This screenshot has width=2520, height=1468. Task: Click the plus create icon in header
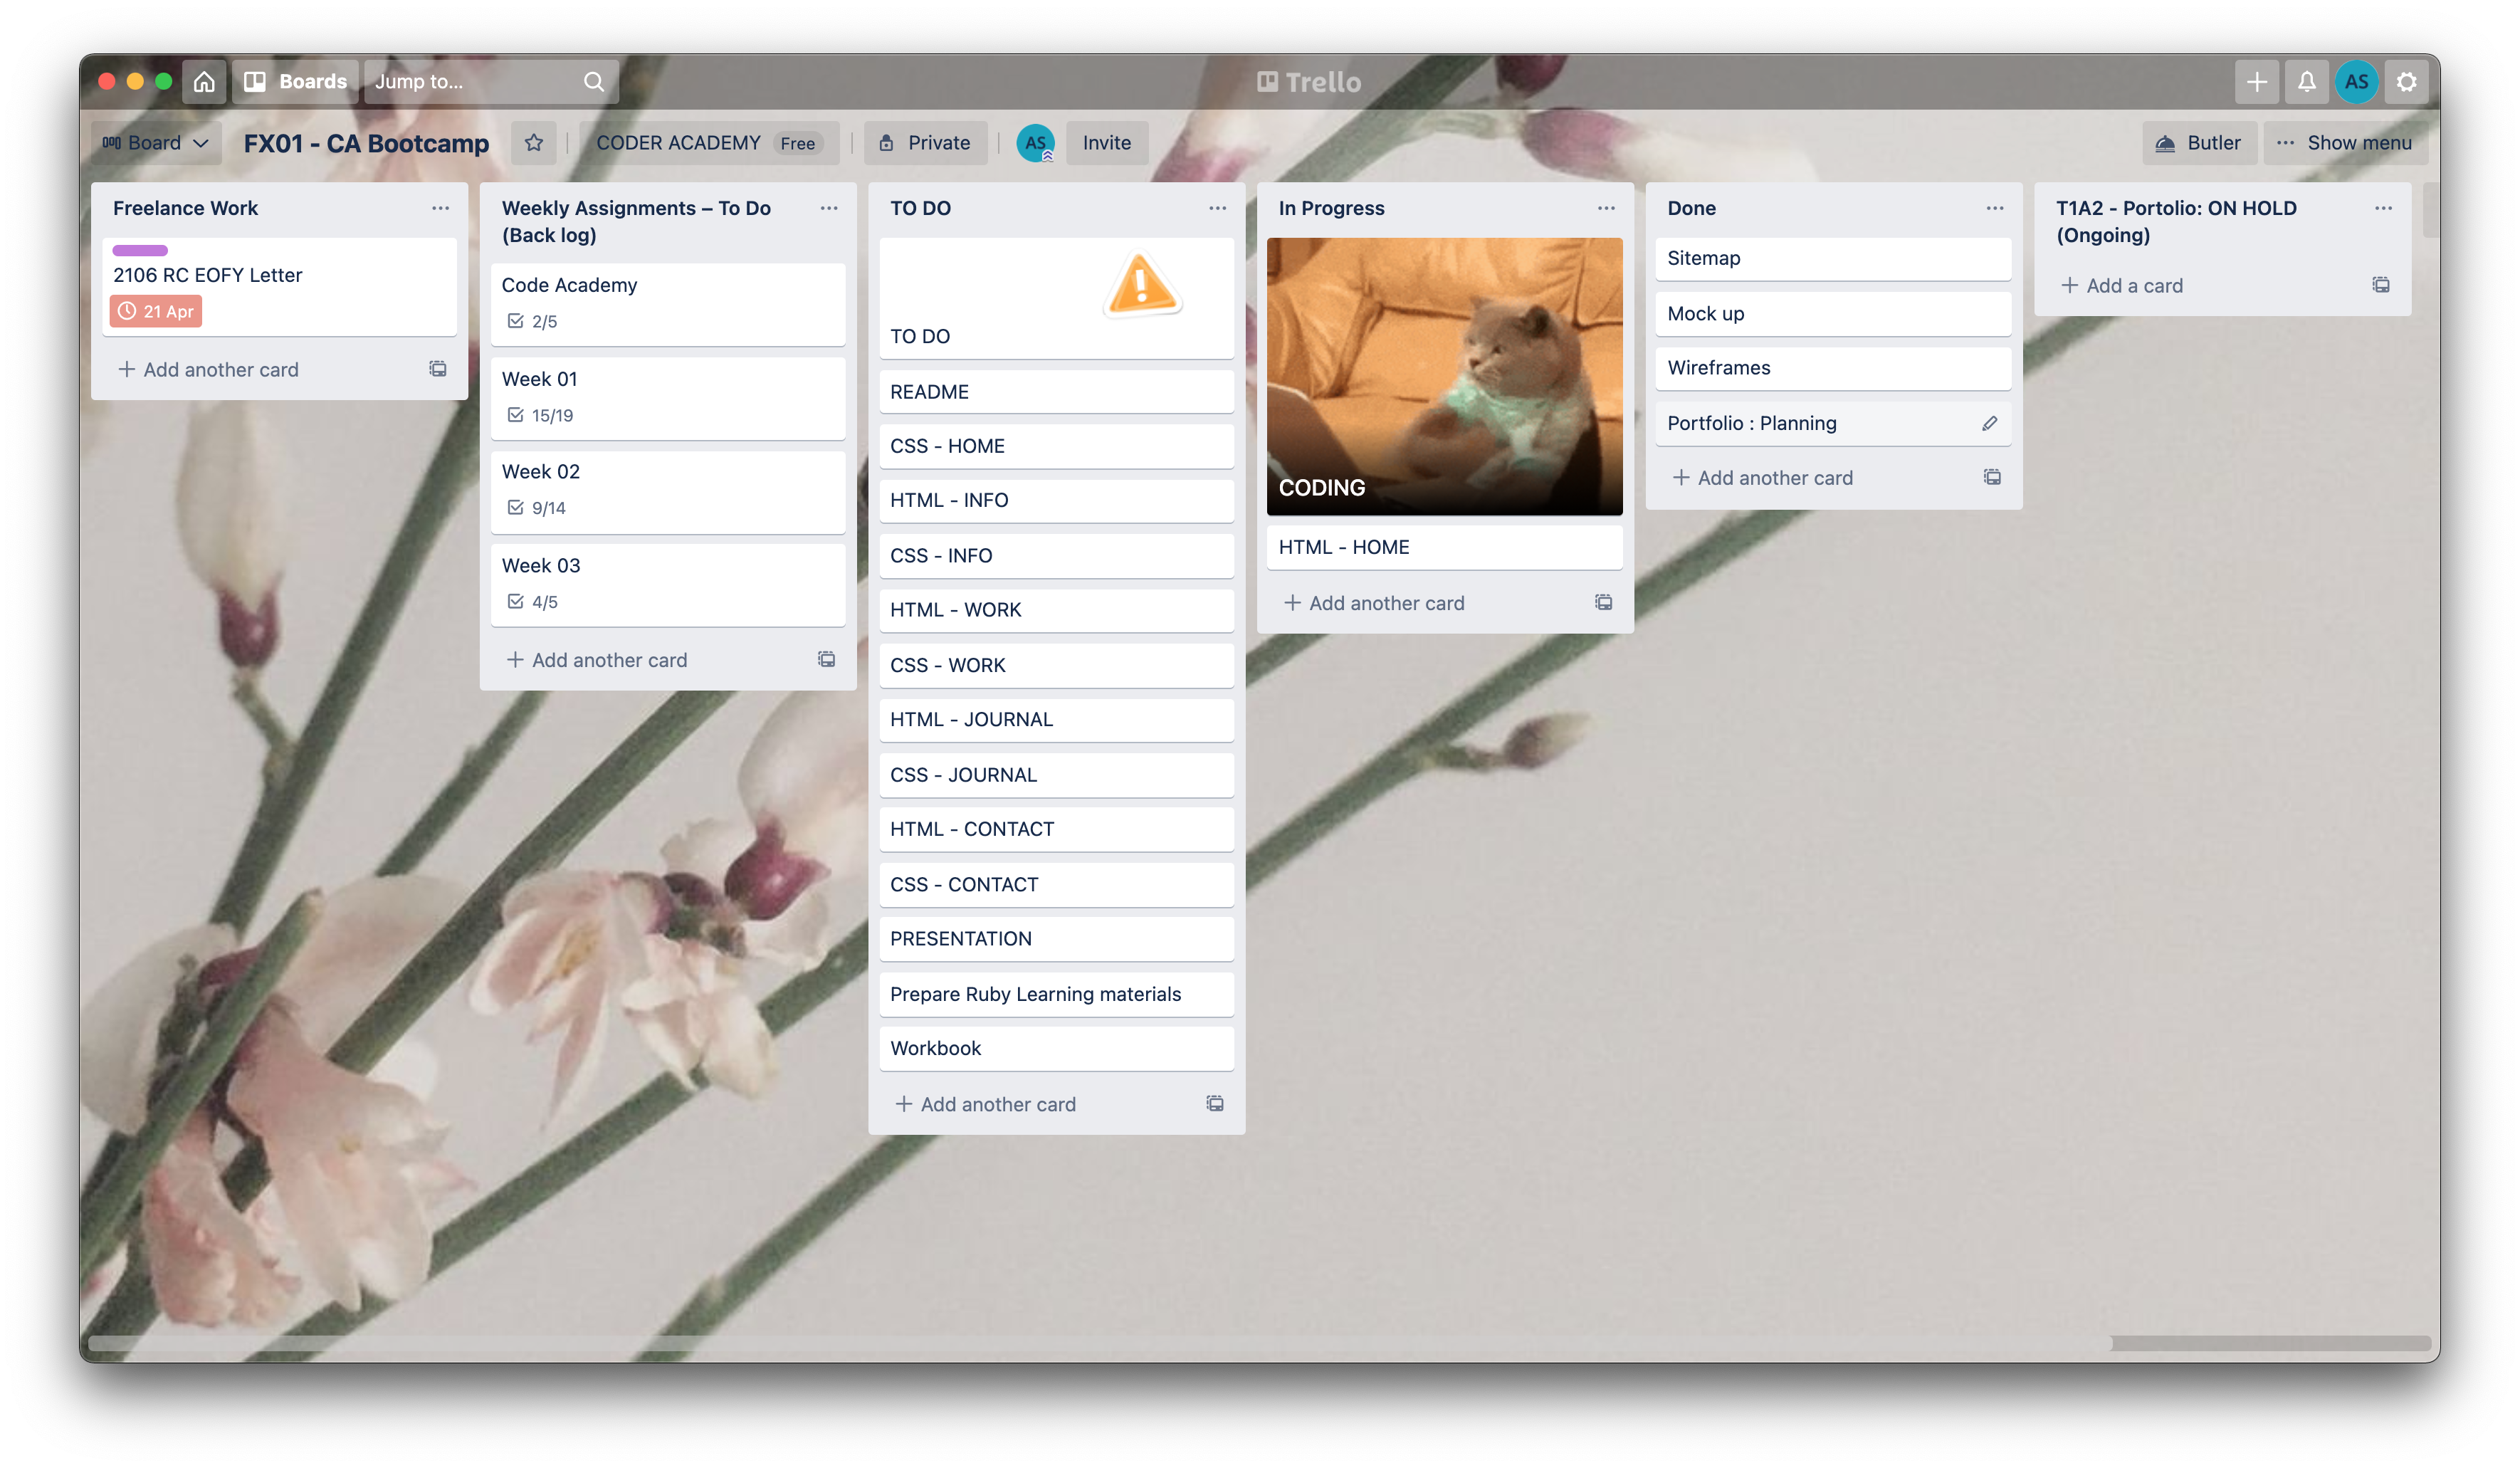(2257, 81)
